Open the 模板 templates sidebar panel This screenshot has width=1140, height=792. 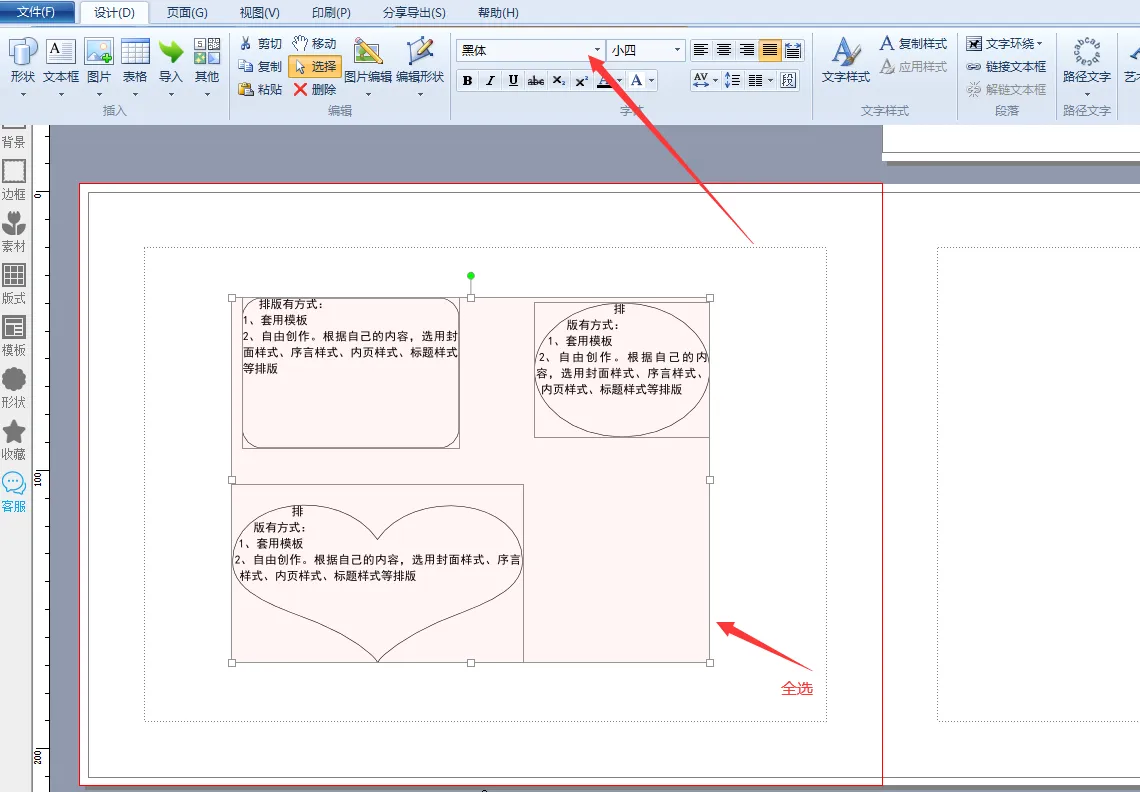pos(14,335)
